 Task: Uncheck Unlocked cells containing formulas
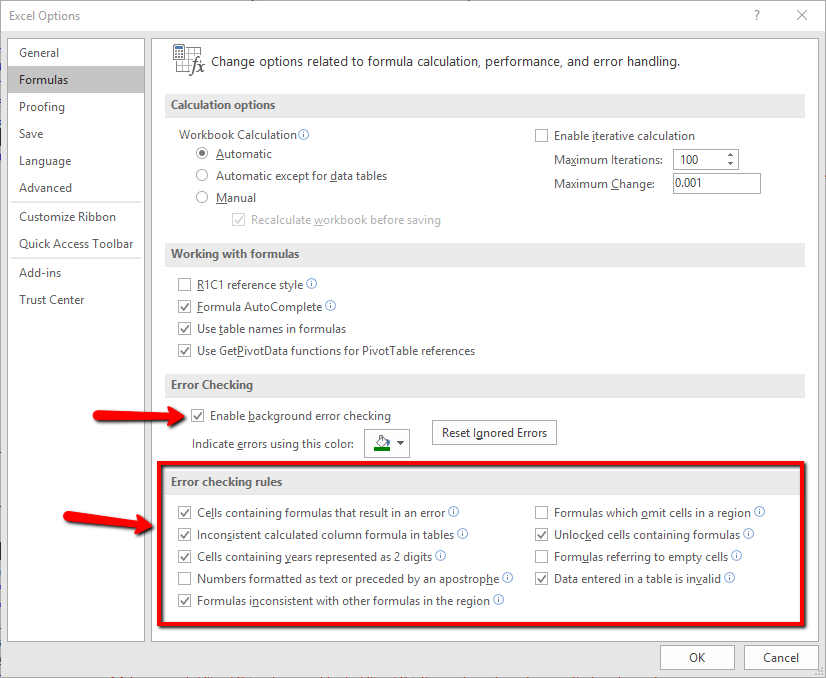tap(541, 535)
